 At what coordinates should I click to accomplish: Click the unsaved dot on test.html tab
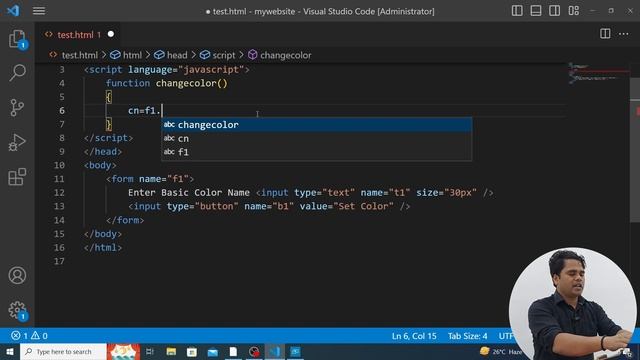(111, 34)
